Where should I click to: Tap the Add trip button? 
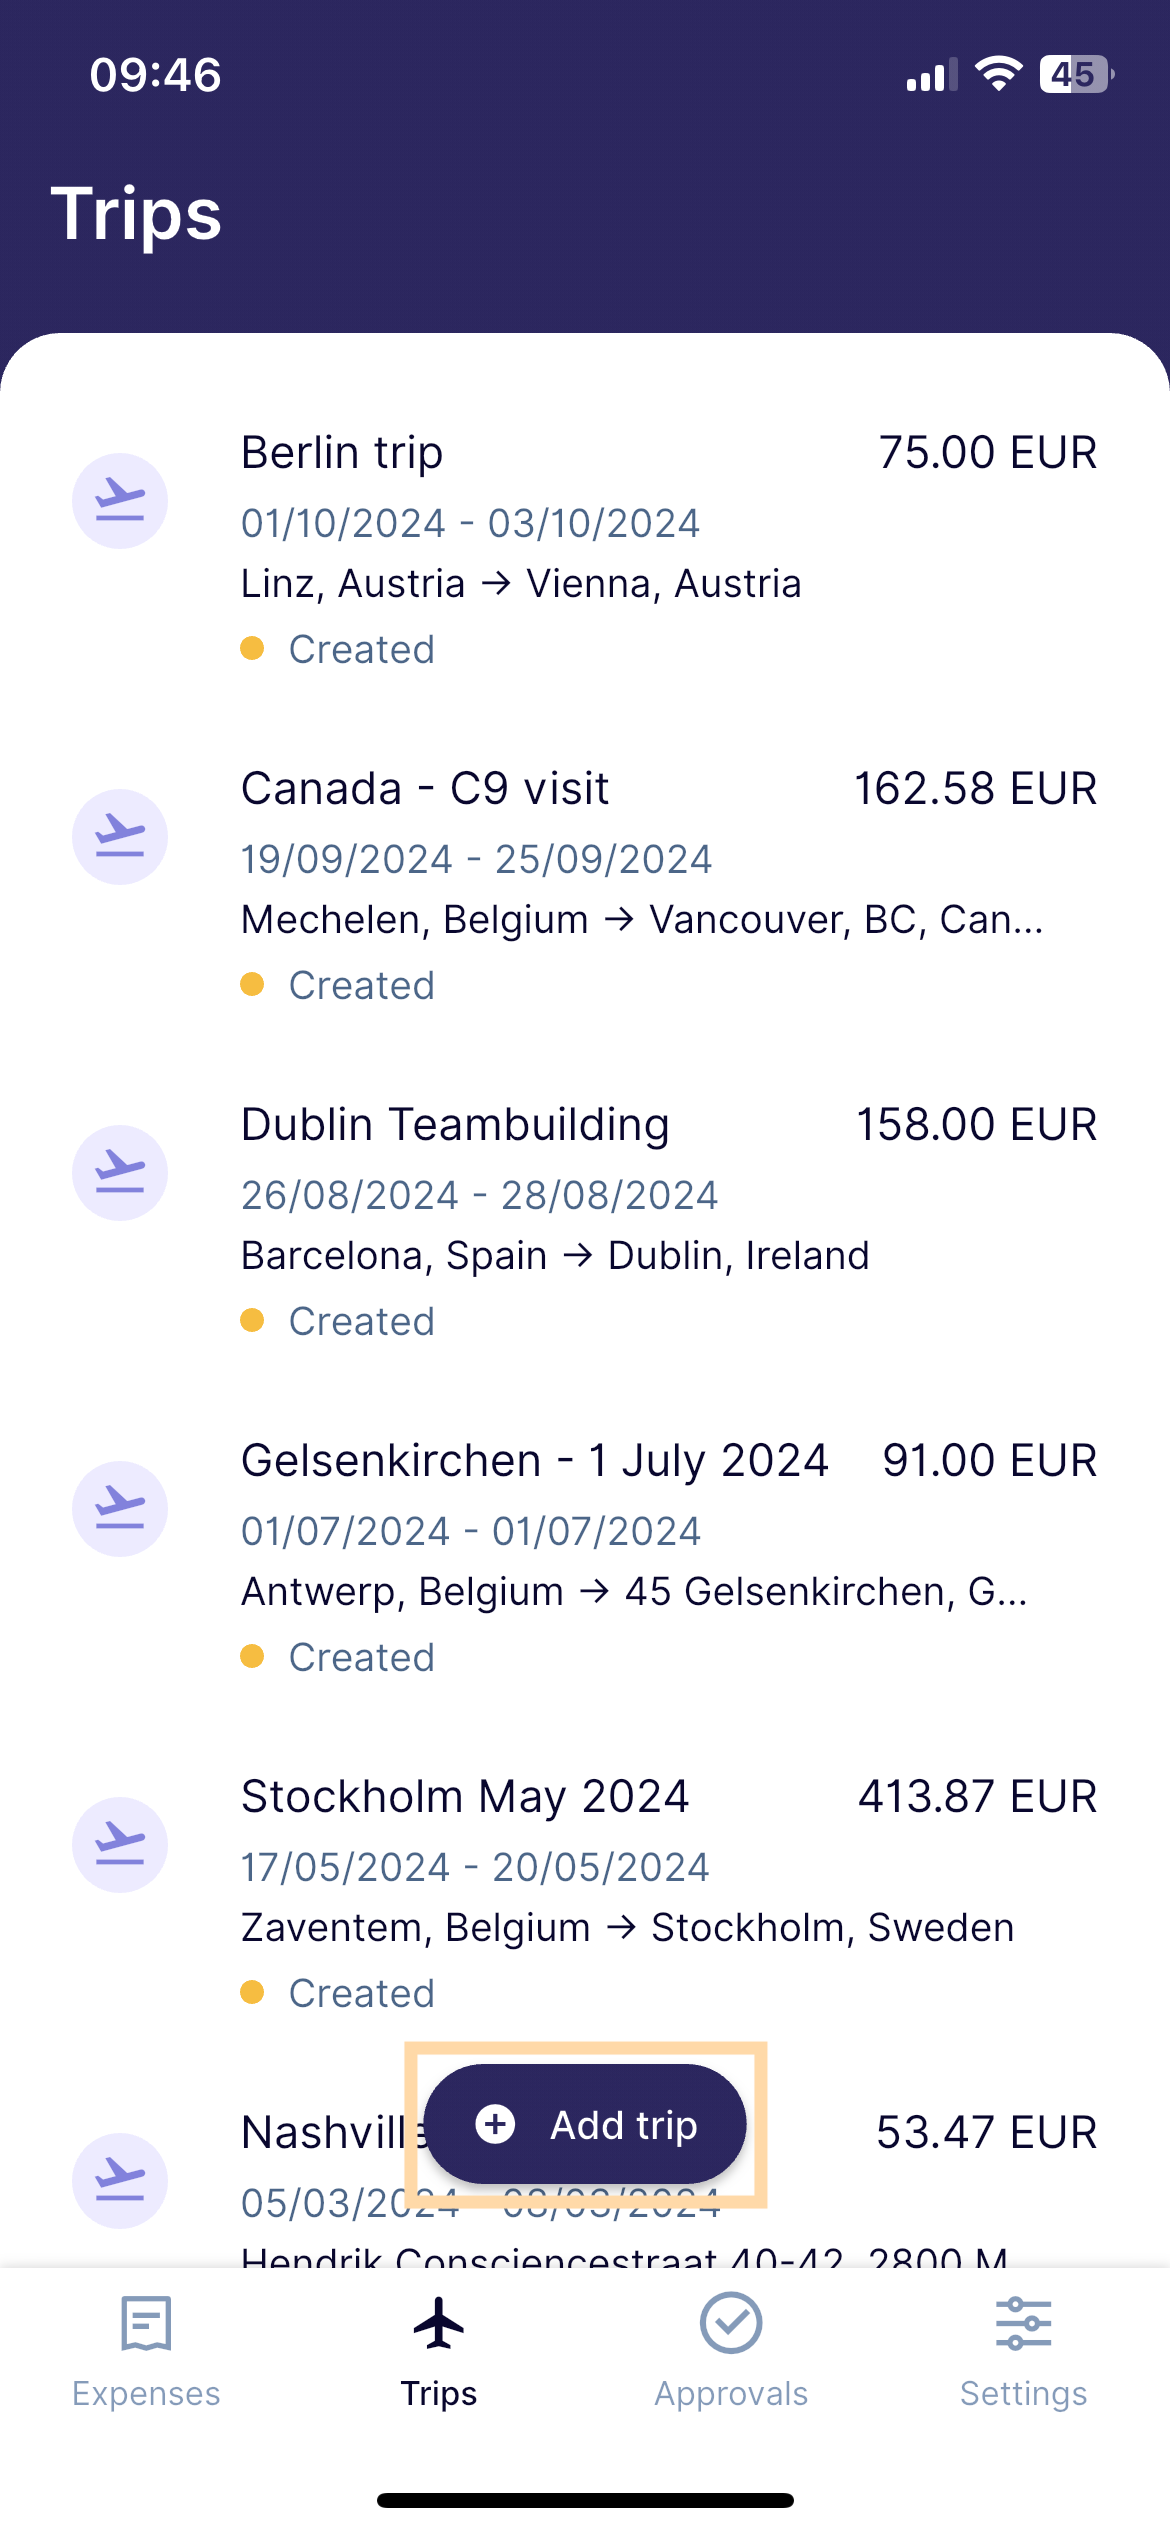(x=585, y=2124)
